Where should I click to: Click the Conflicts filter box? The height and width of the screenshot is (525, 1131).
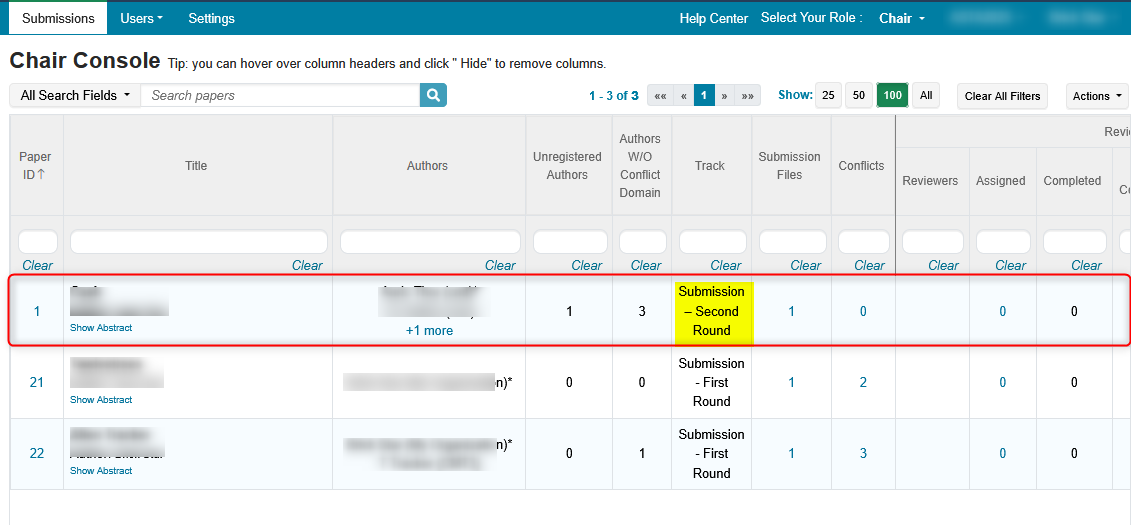[x=863, y=242]
